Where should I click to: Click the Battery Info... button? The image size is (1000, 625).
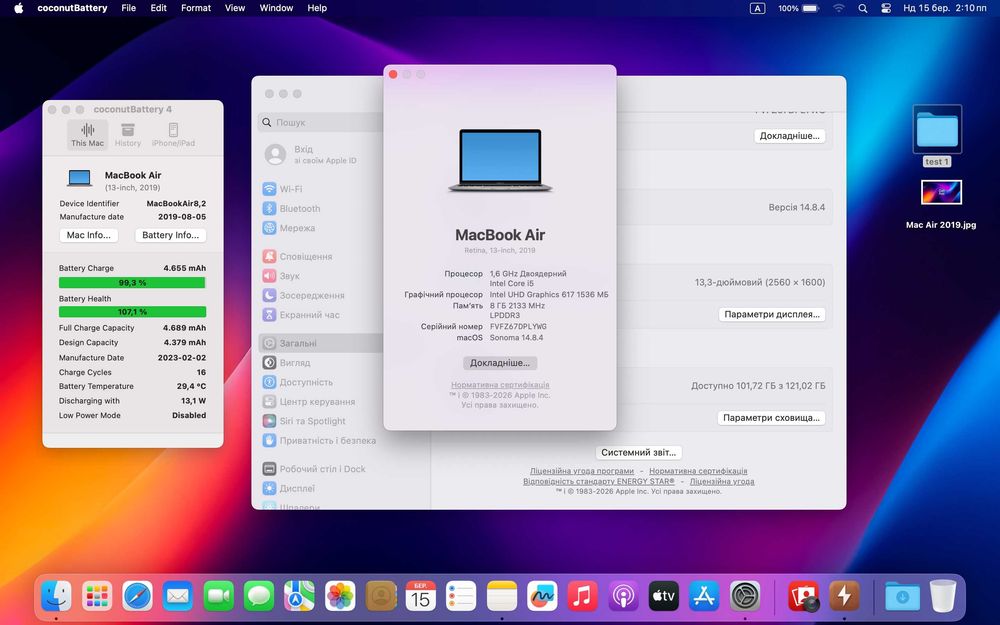coord(170,235)
